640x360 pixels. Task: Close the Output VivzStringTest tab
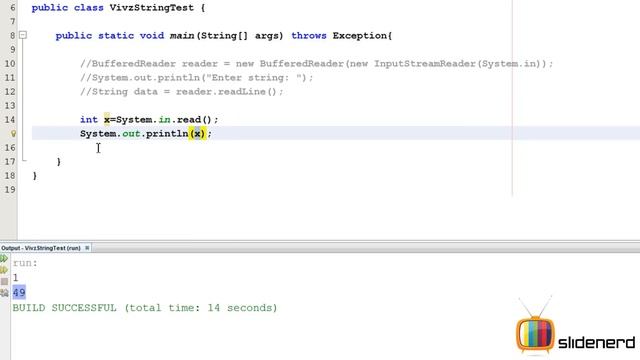coord(87,248)
